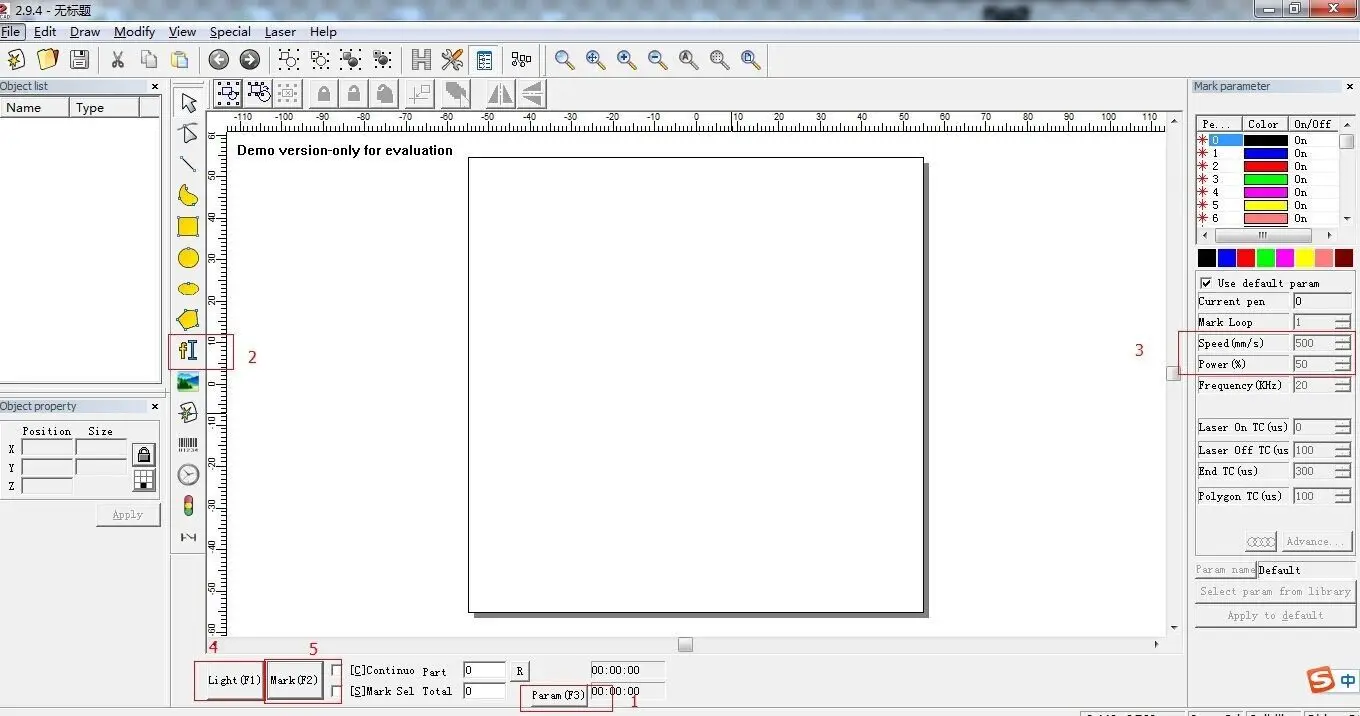Select the traffic-light input port tool
This screenshot has width=1360, height=716.
[188, 506]
